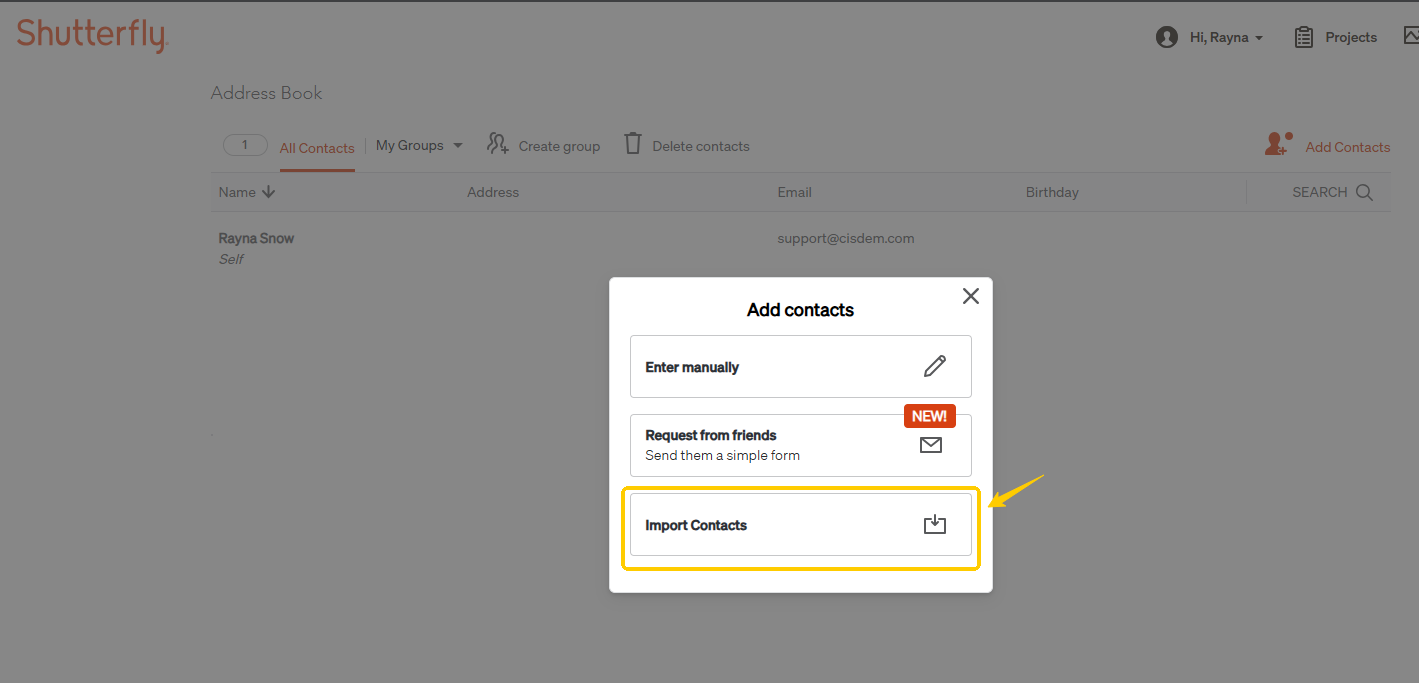Click the Delete contacts trash icon
This screenshot has width=1419, height=683.
[633, 144]
